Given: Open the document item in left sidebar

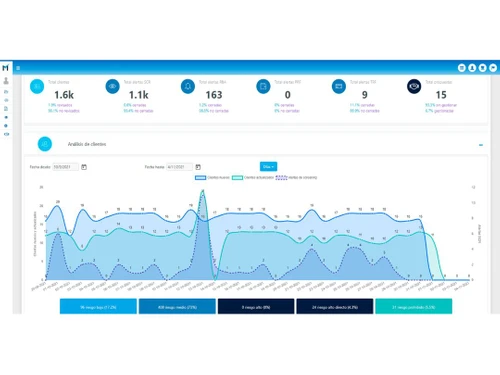Looking at the screenshot, I should (6, 109).
